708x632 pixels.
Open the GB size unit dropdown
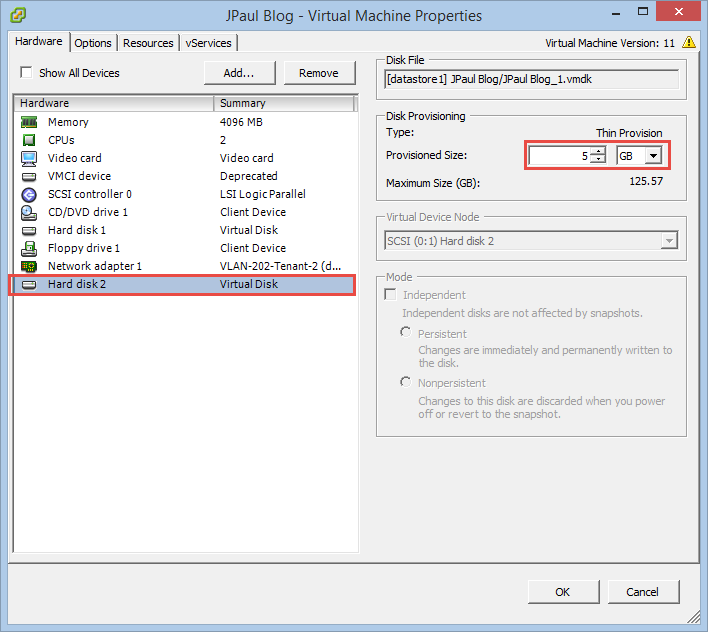pyautogui.click(x=653, y=156)
